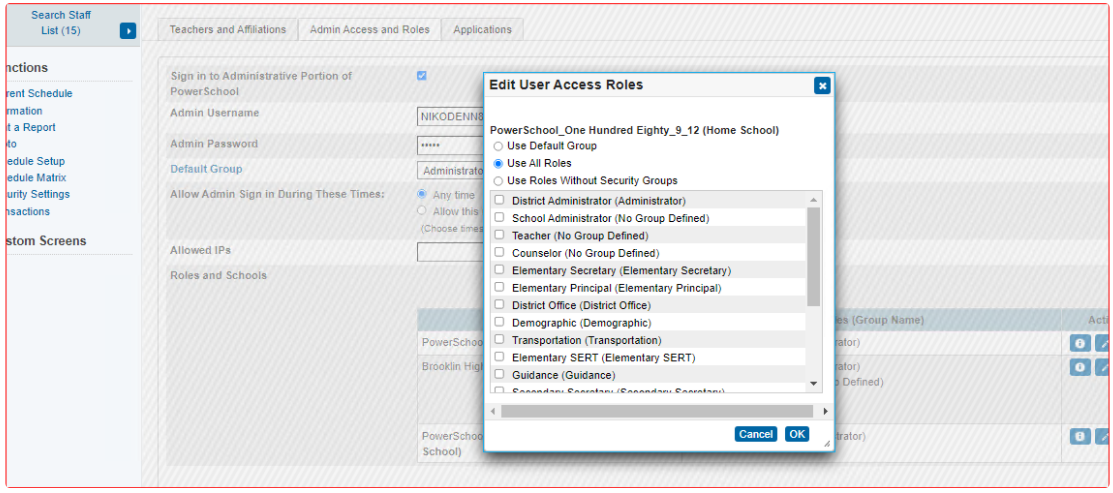1113x493 pixels.
Task: Click the horizontal scroll left arrow in the dialog
Action: point(493,411)
